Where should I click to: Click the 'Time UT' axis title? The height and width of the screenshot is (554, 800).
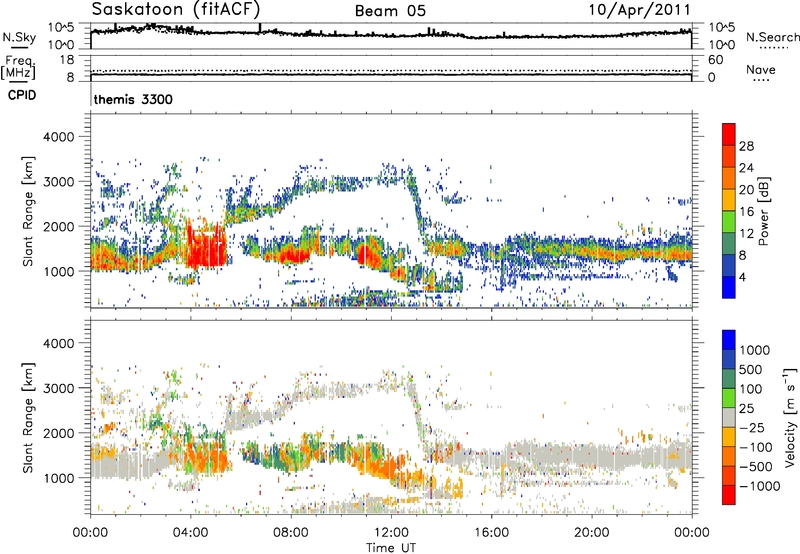tap(391, 548)
